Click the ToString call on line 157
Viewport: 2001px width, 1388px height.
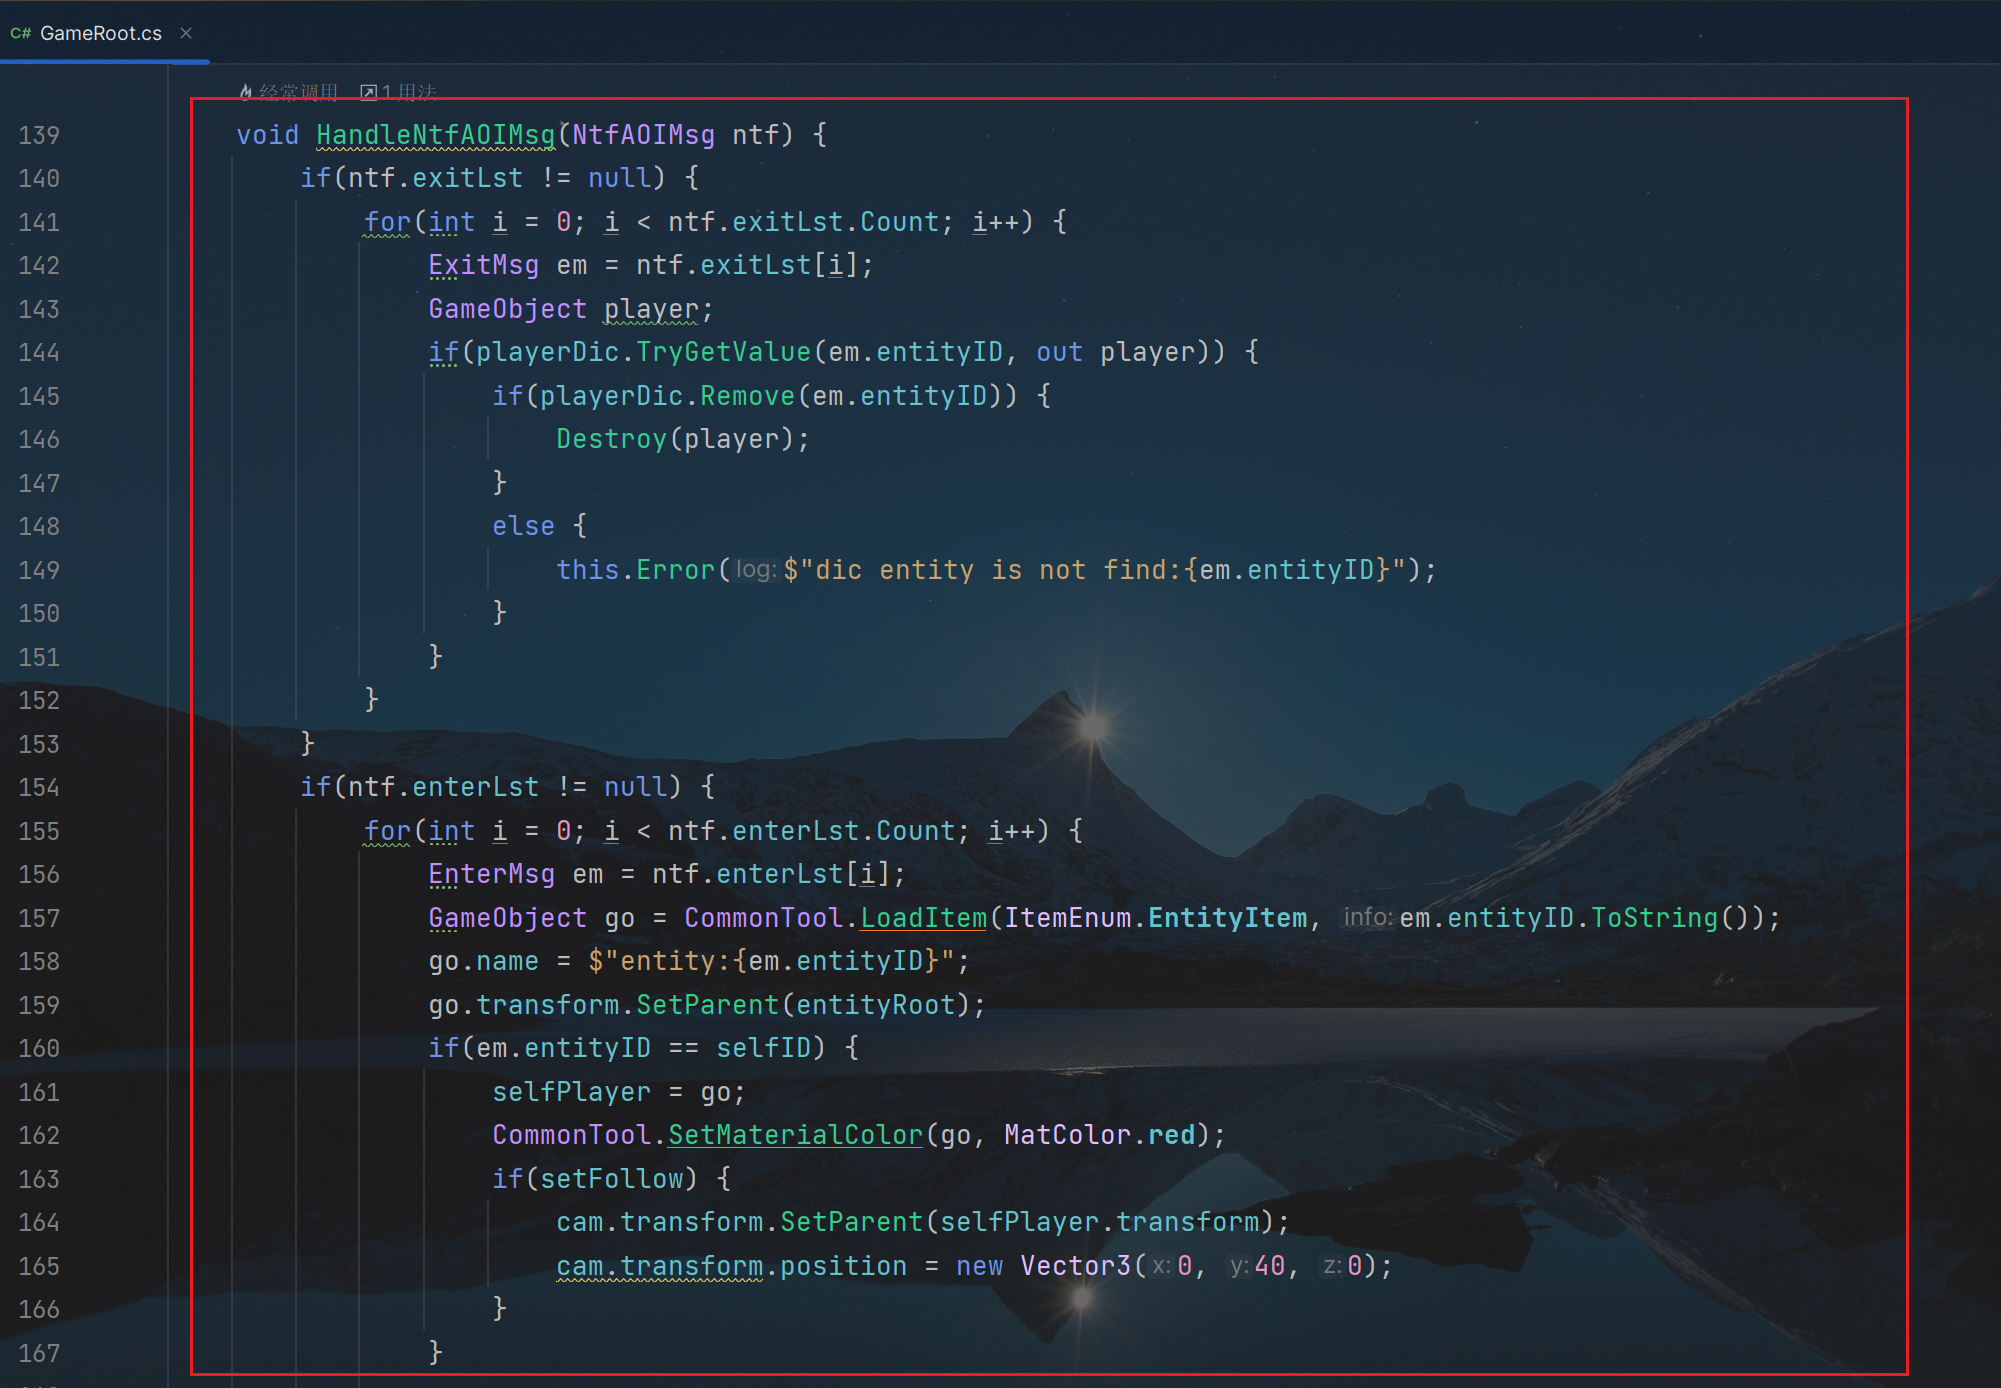[1654, 918]
